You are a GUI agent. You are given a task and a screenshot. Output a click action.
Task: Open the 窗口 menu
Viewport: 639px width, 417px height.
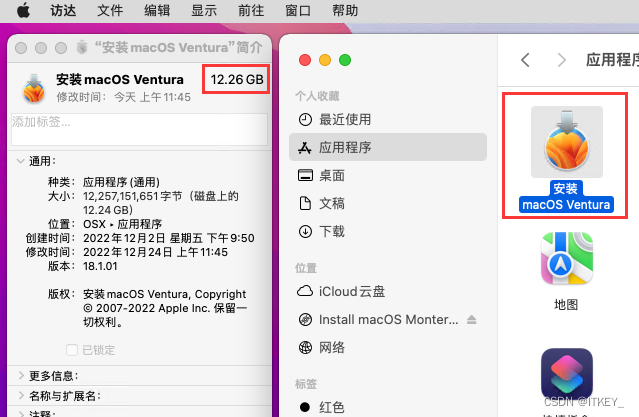[298, 10]
